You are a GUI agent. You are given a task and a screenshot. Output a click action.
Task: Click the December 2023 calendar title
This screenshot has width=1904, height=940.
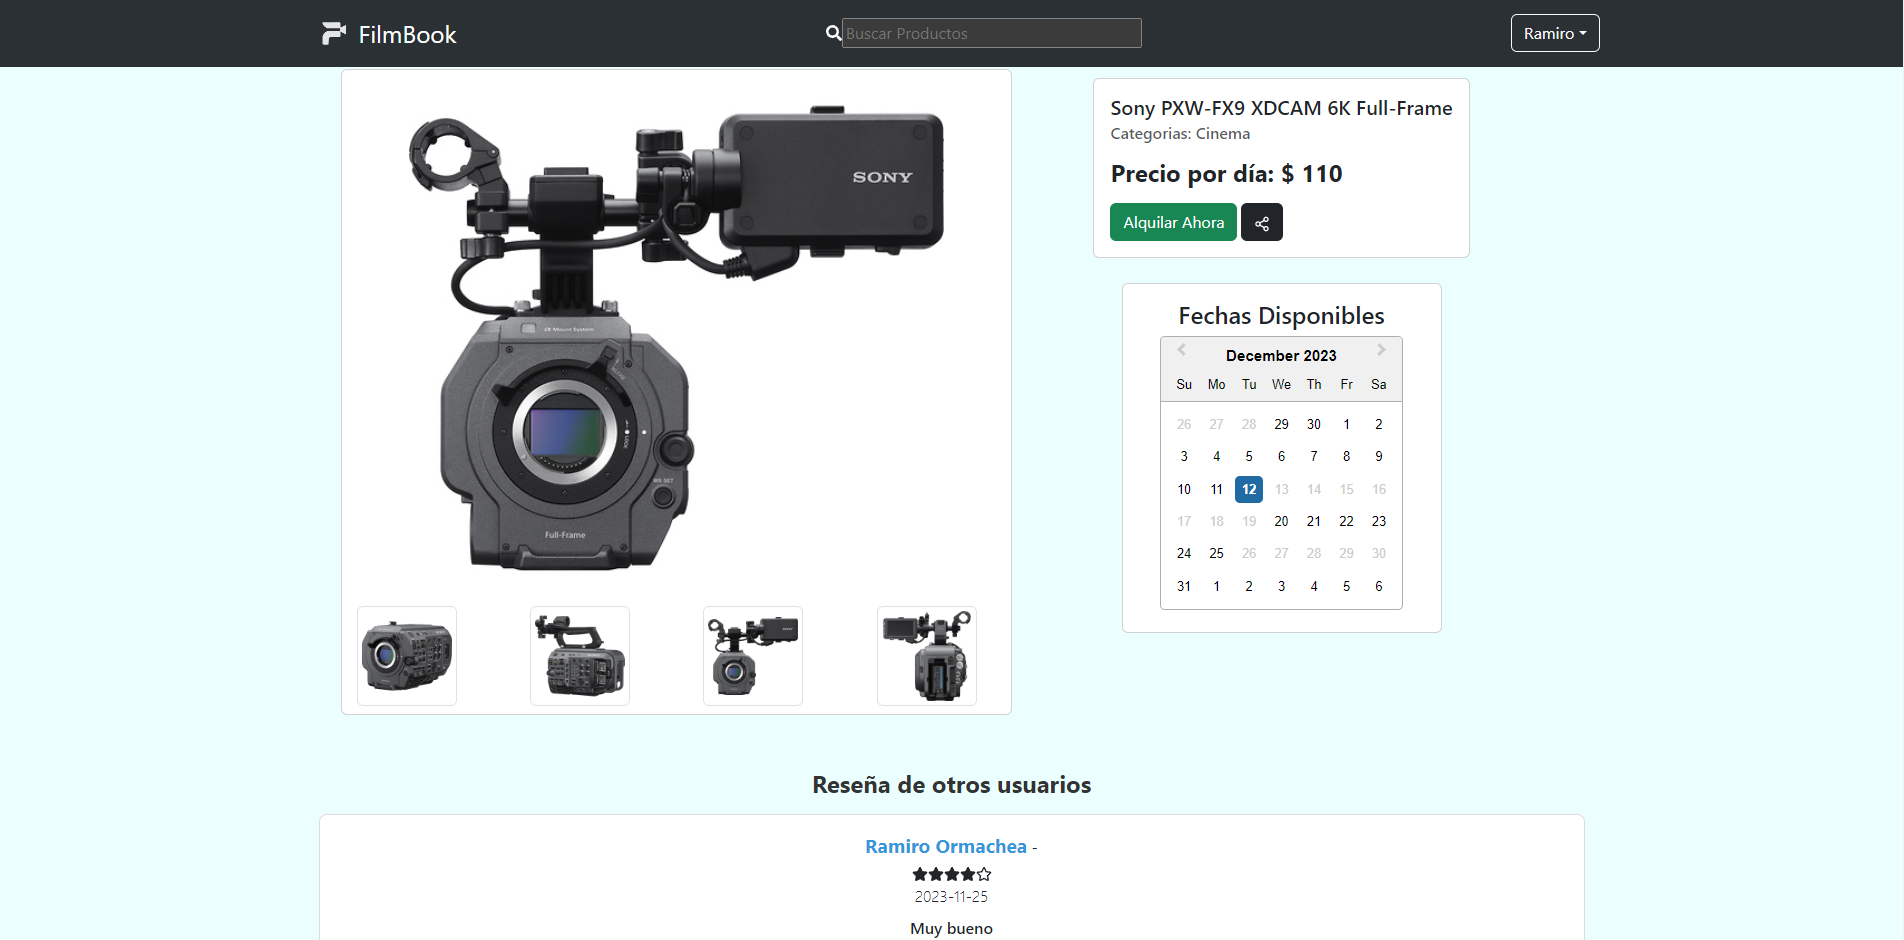tap(1281, 355)
